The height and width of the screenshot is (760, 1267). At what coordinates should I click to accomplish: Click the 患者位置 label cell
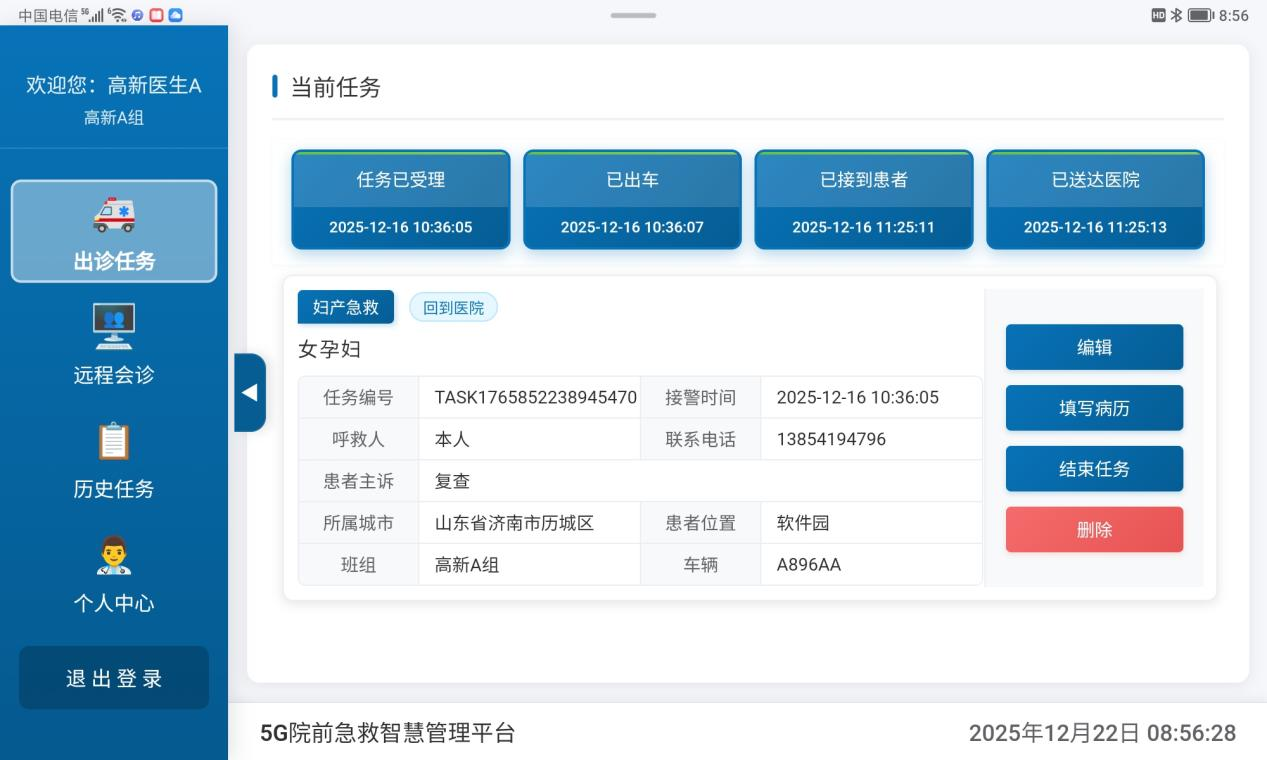701,523
